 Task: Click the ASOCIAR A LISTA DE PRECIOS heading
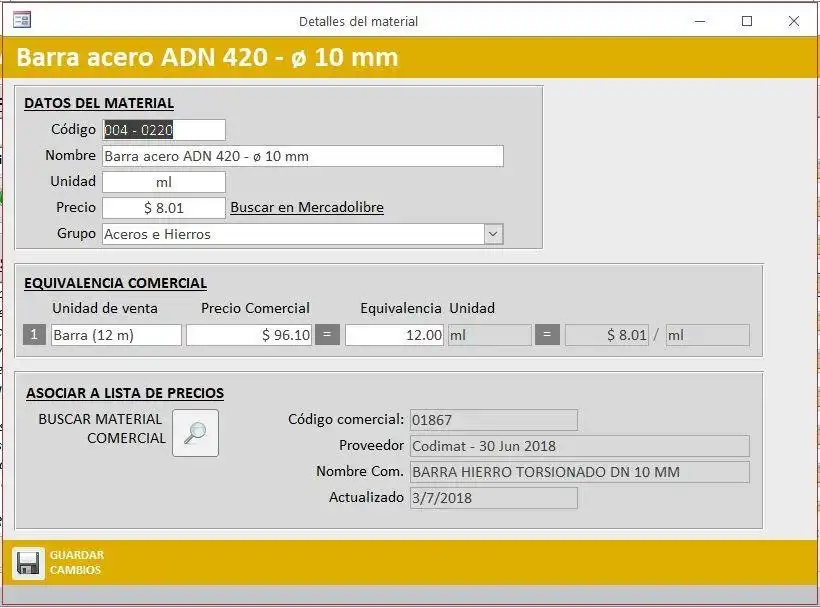[x=125, y=393]
